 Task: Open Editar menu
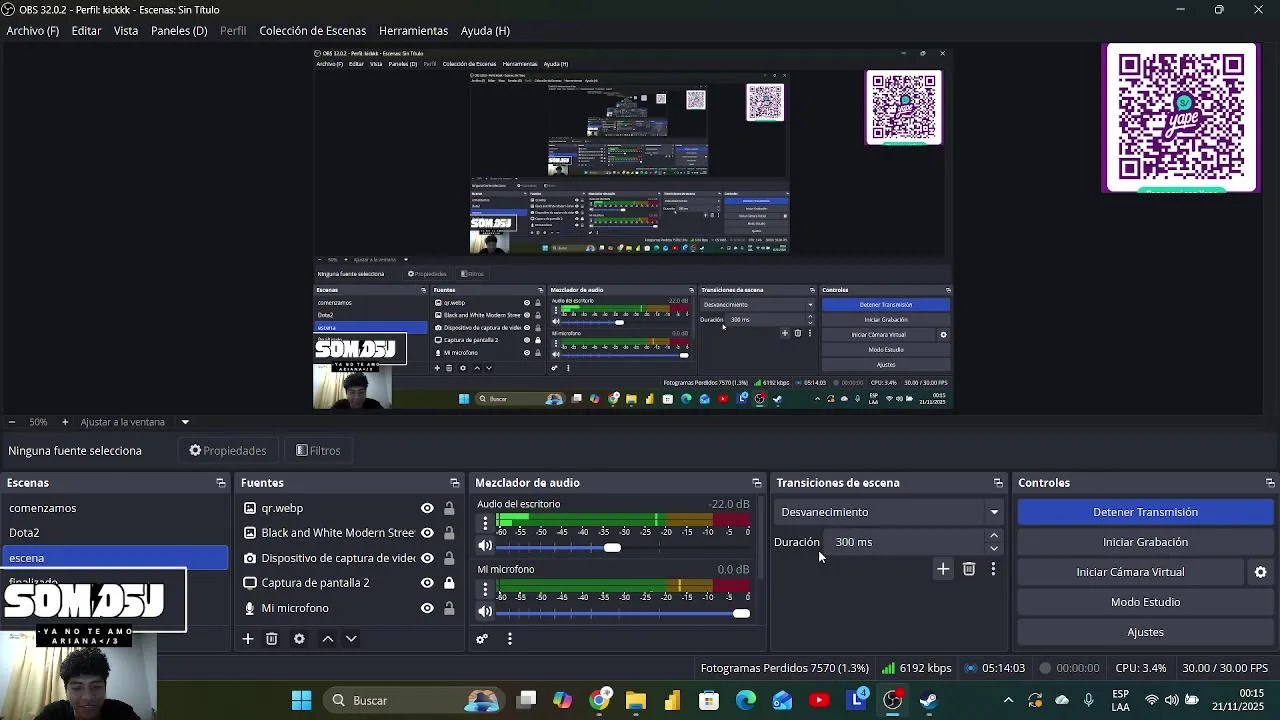86,31
